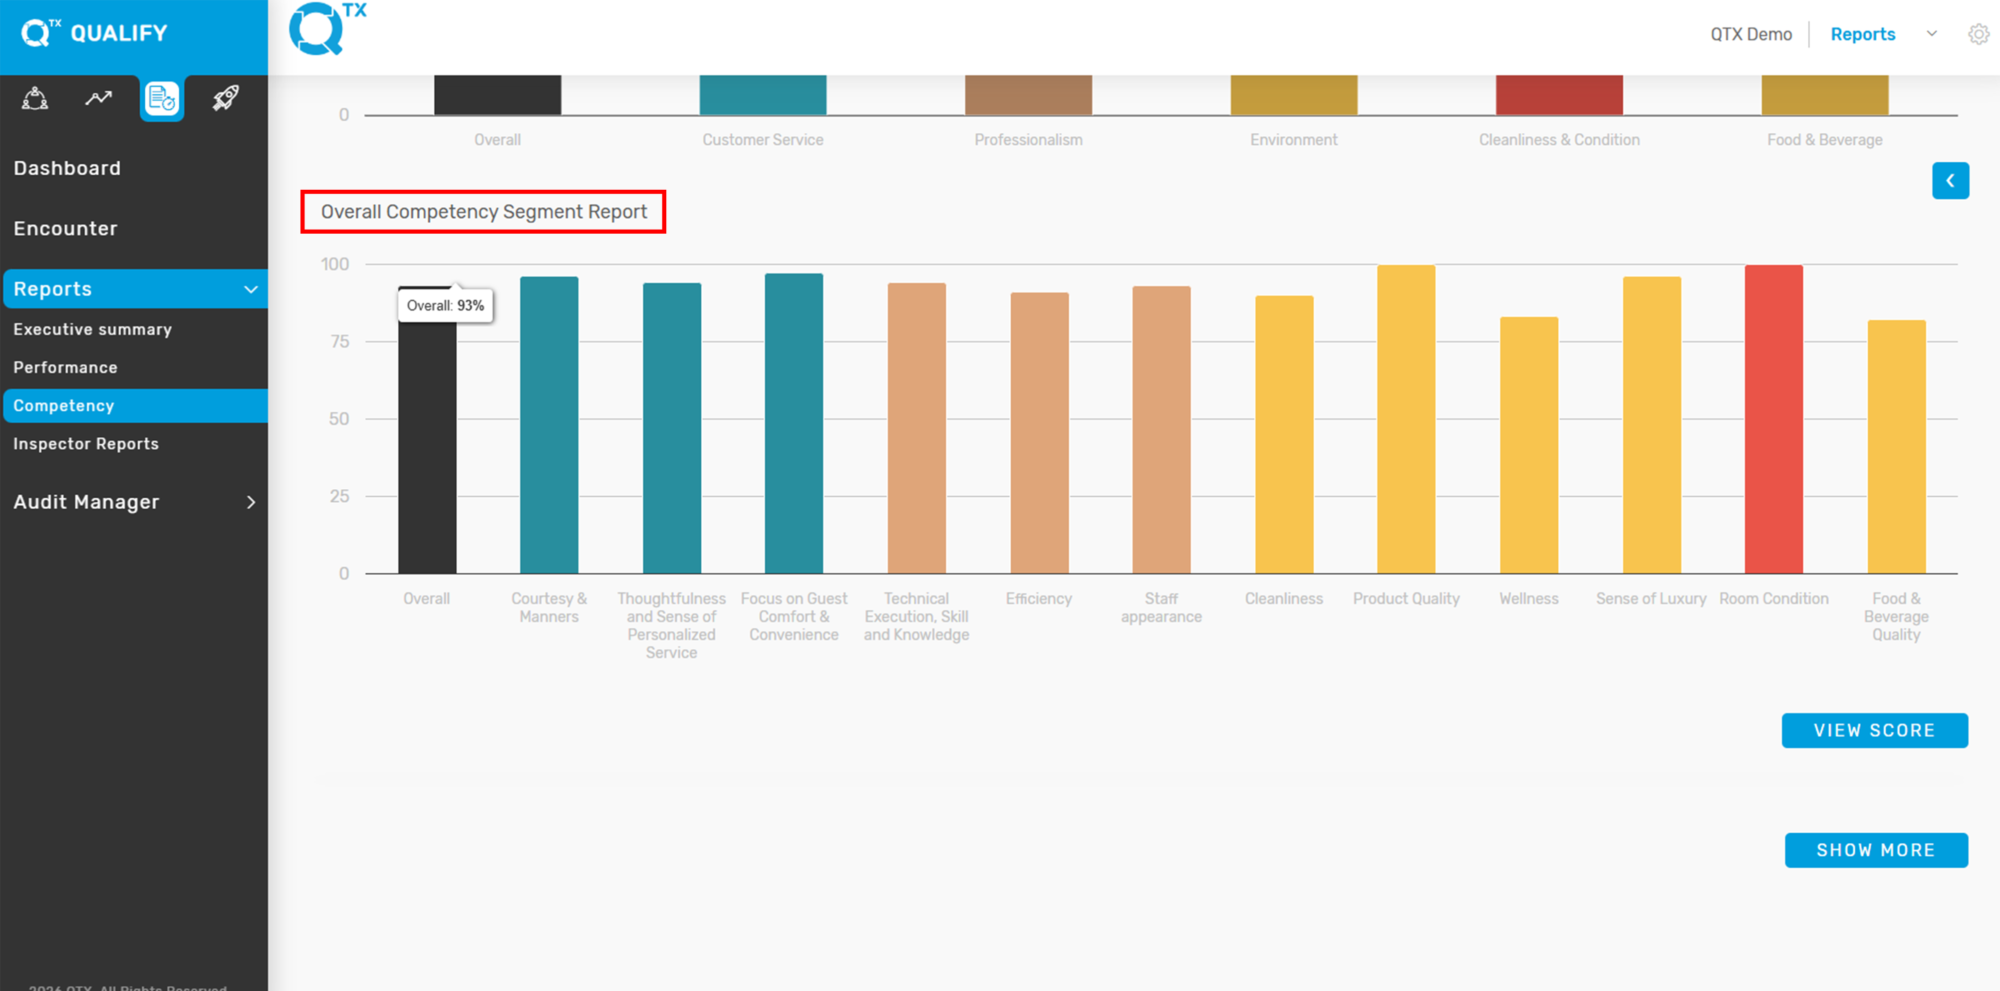The width and height of the screenshot is (2000, 991).
Task: Open Executive summary report
Action: coord(92,329)
